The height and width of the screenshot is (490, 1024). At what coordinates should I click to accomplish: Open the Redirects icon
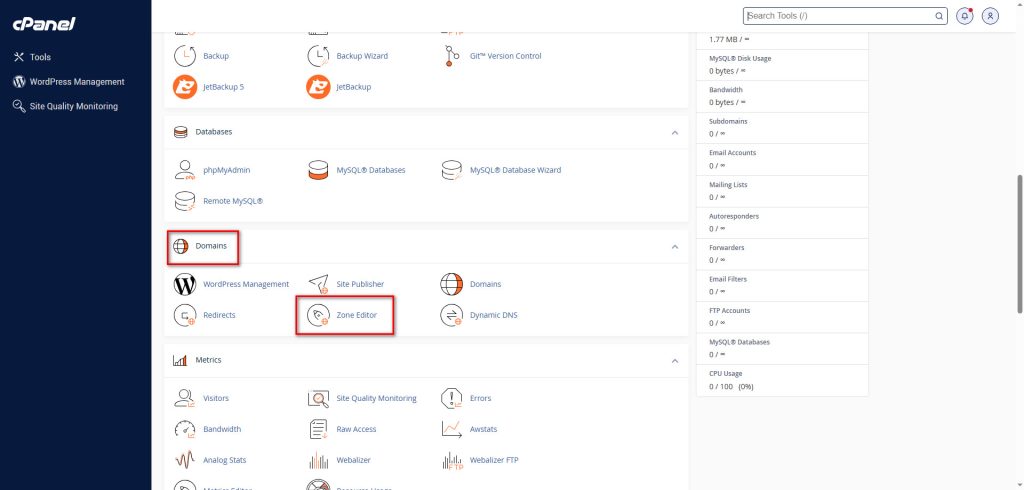coord(185,315)
